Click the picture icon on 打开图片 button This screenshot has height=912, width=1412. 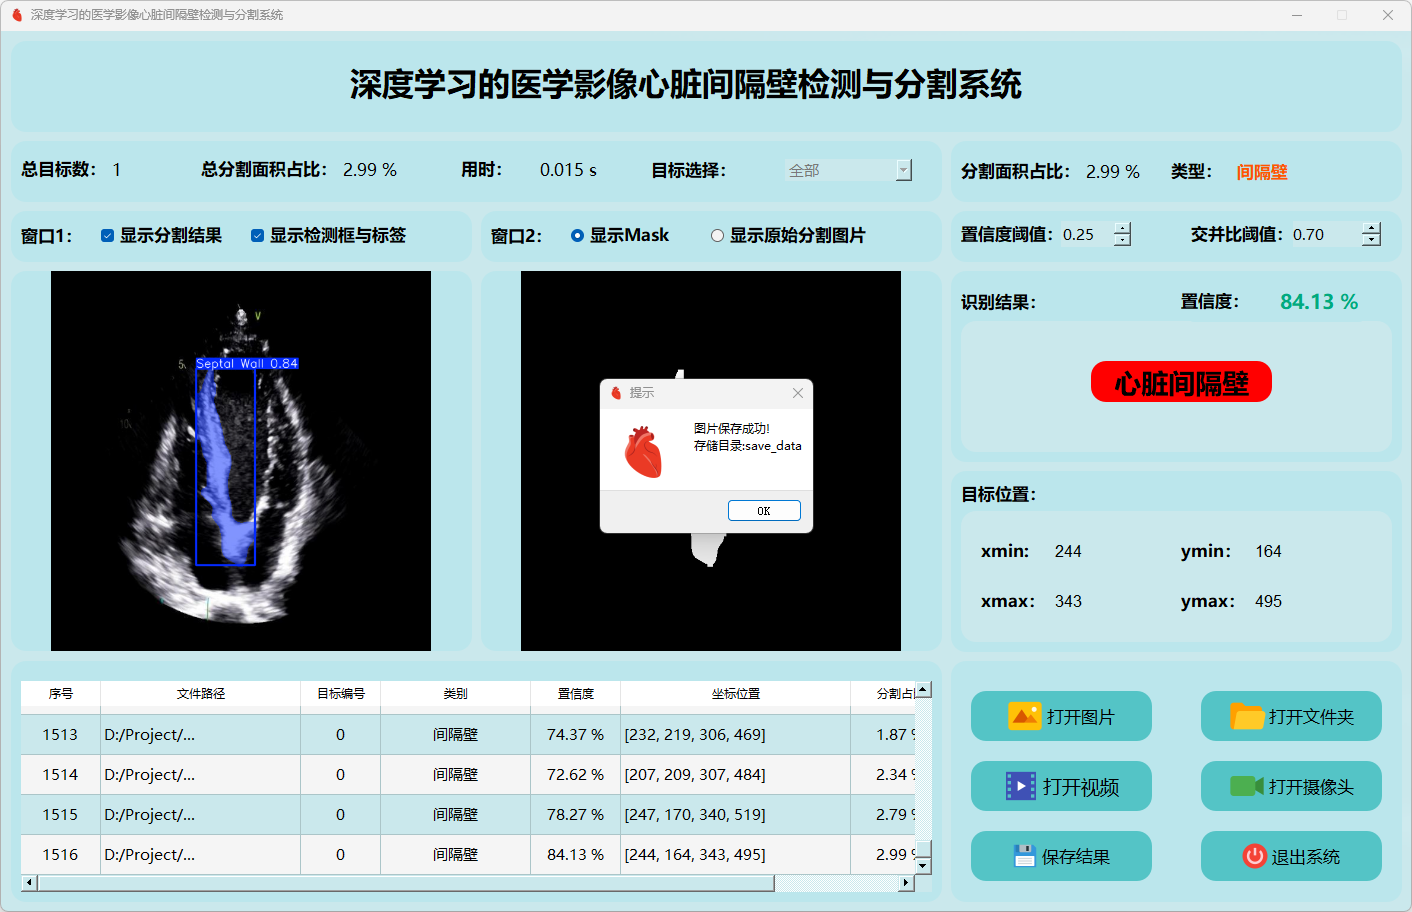pos(1024,716)
